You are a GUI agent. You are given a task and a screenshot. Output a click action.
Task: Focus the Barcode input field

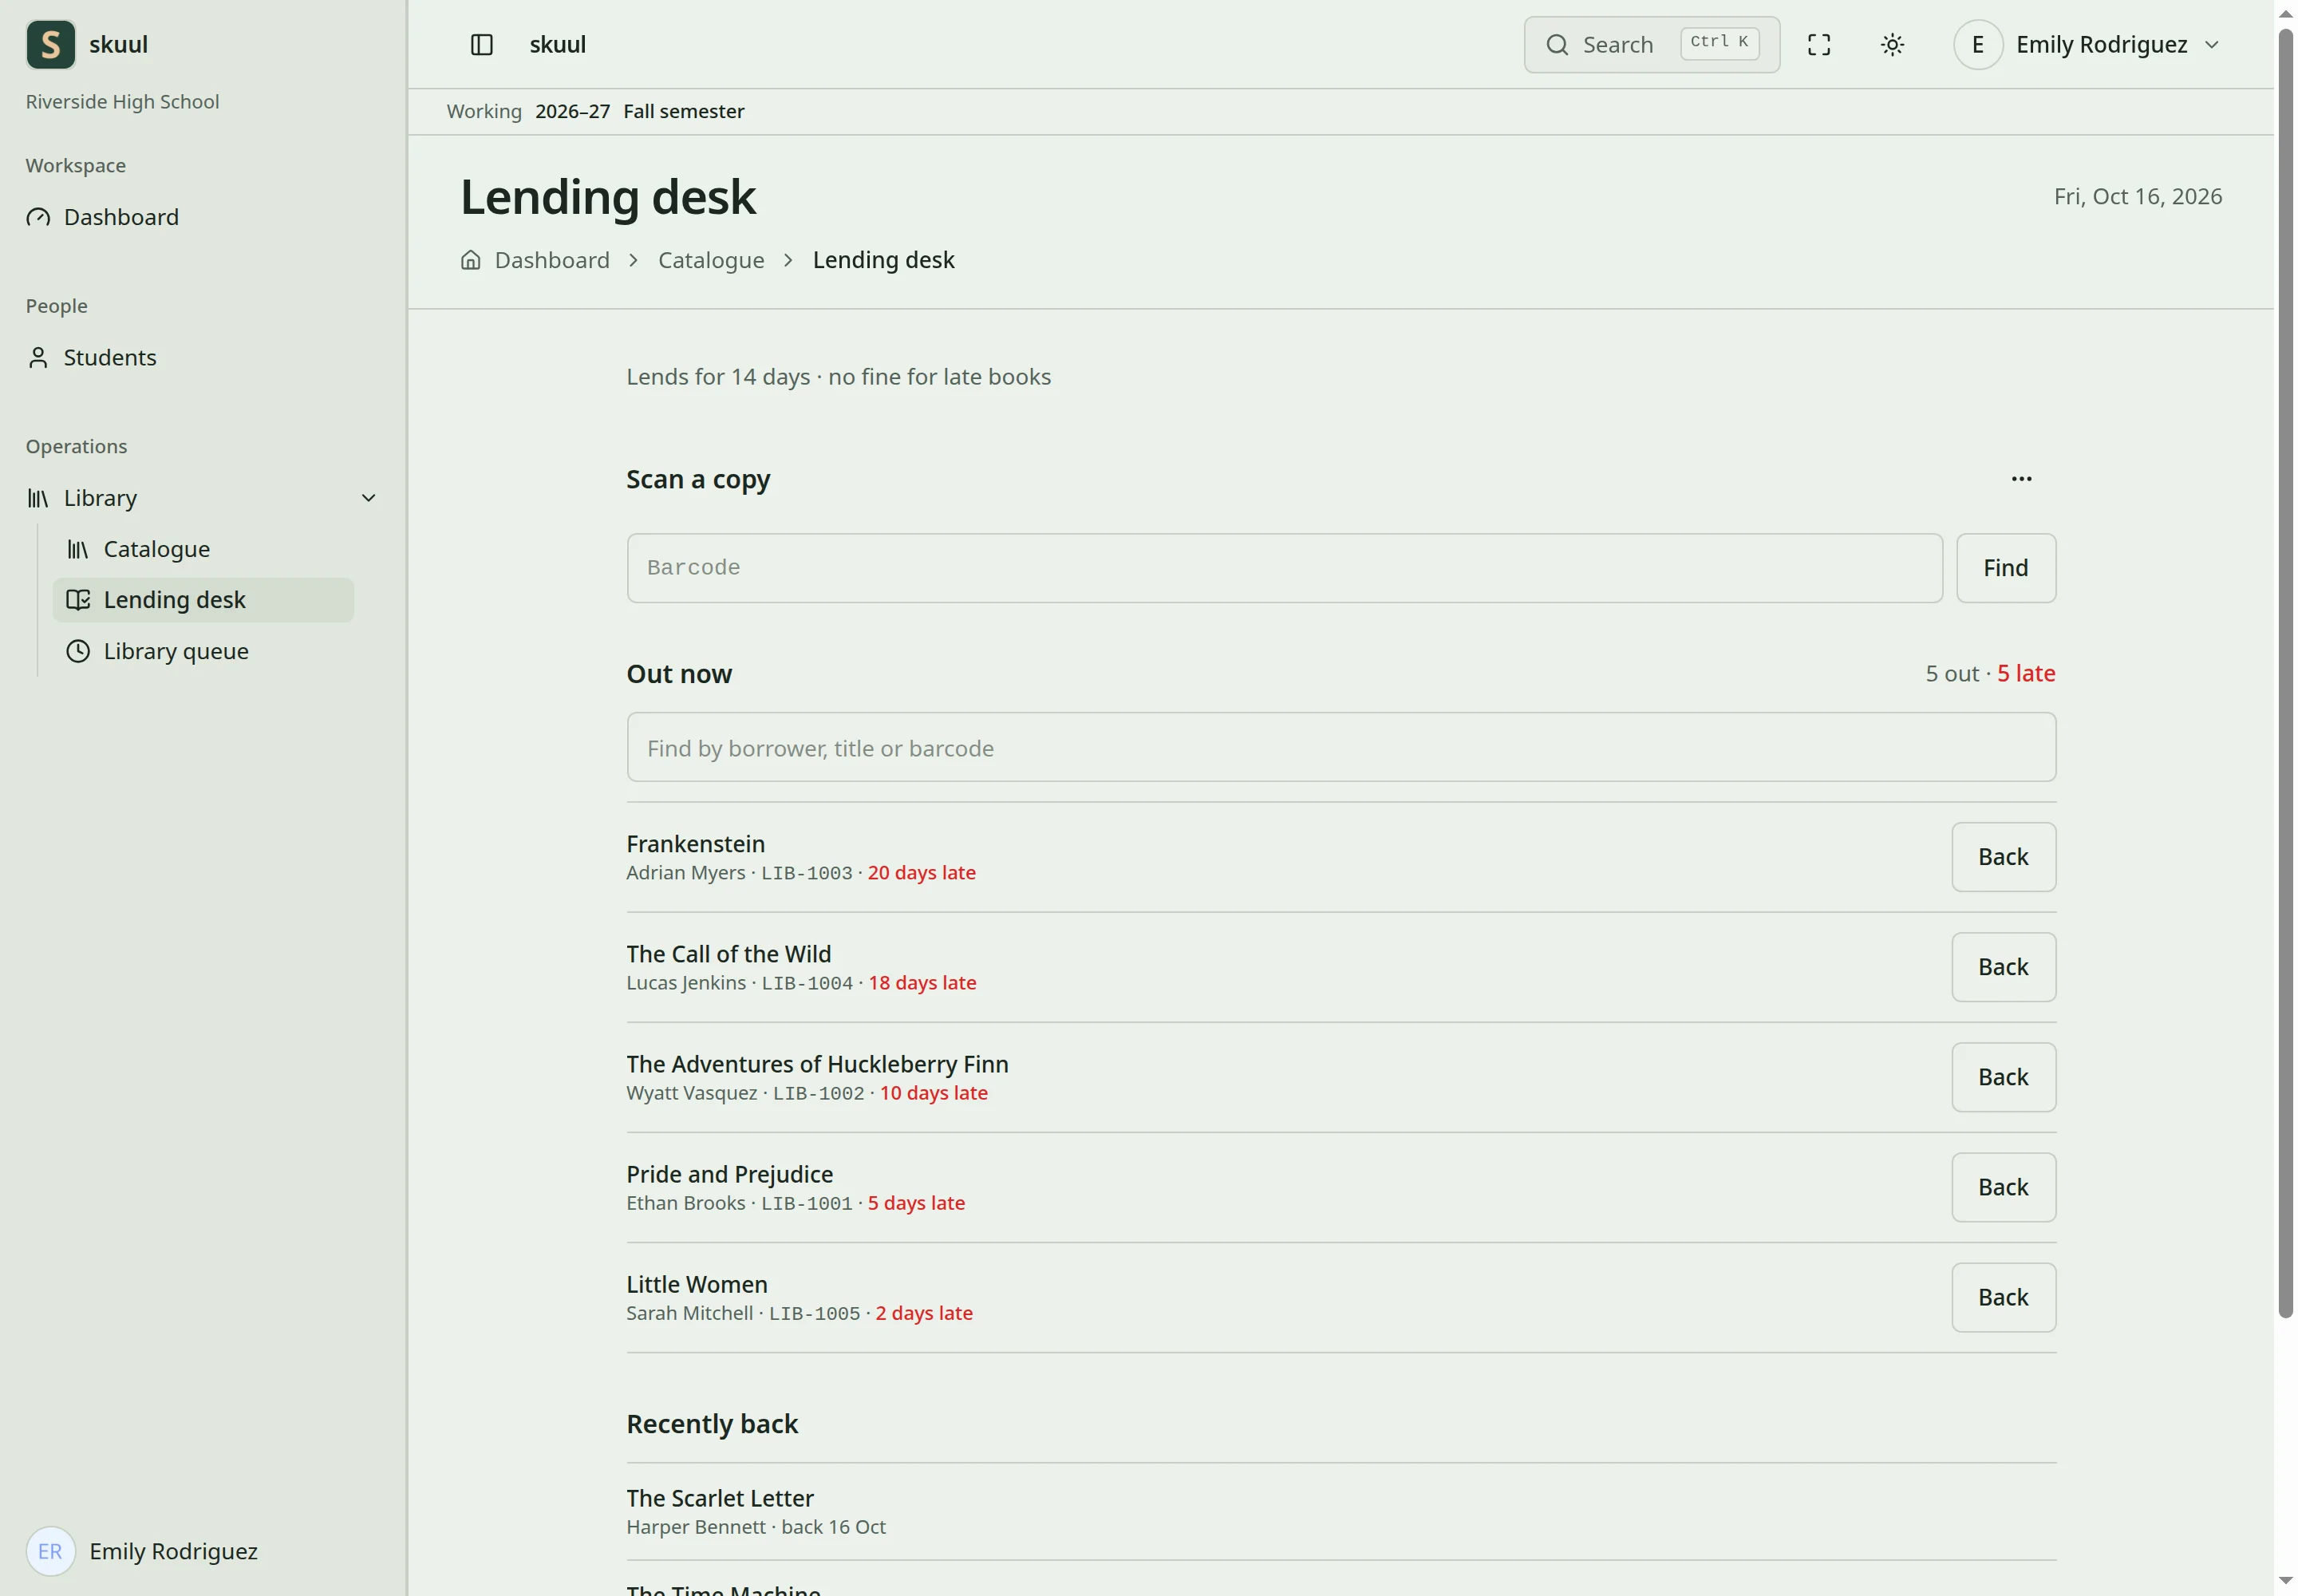pos(1284,568)
